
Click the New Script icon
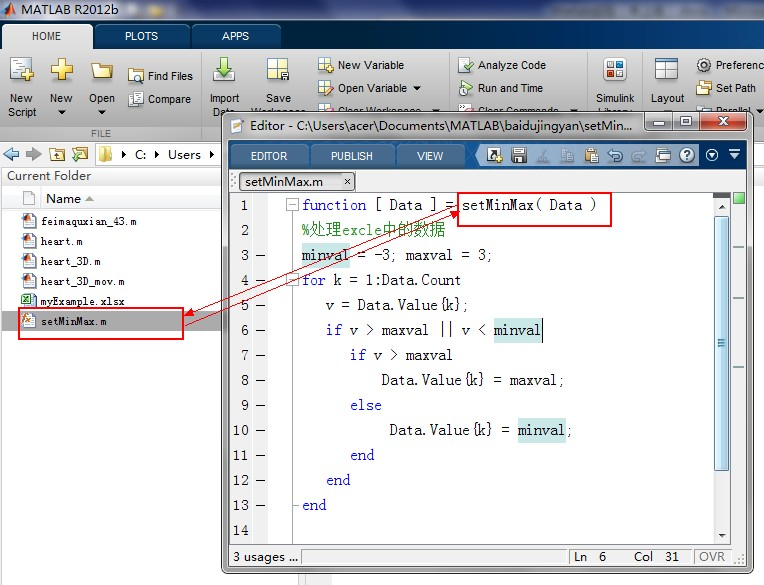click(x=22, y=69)
